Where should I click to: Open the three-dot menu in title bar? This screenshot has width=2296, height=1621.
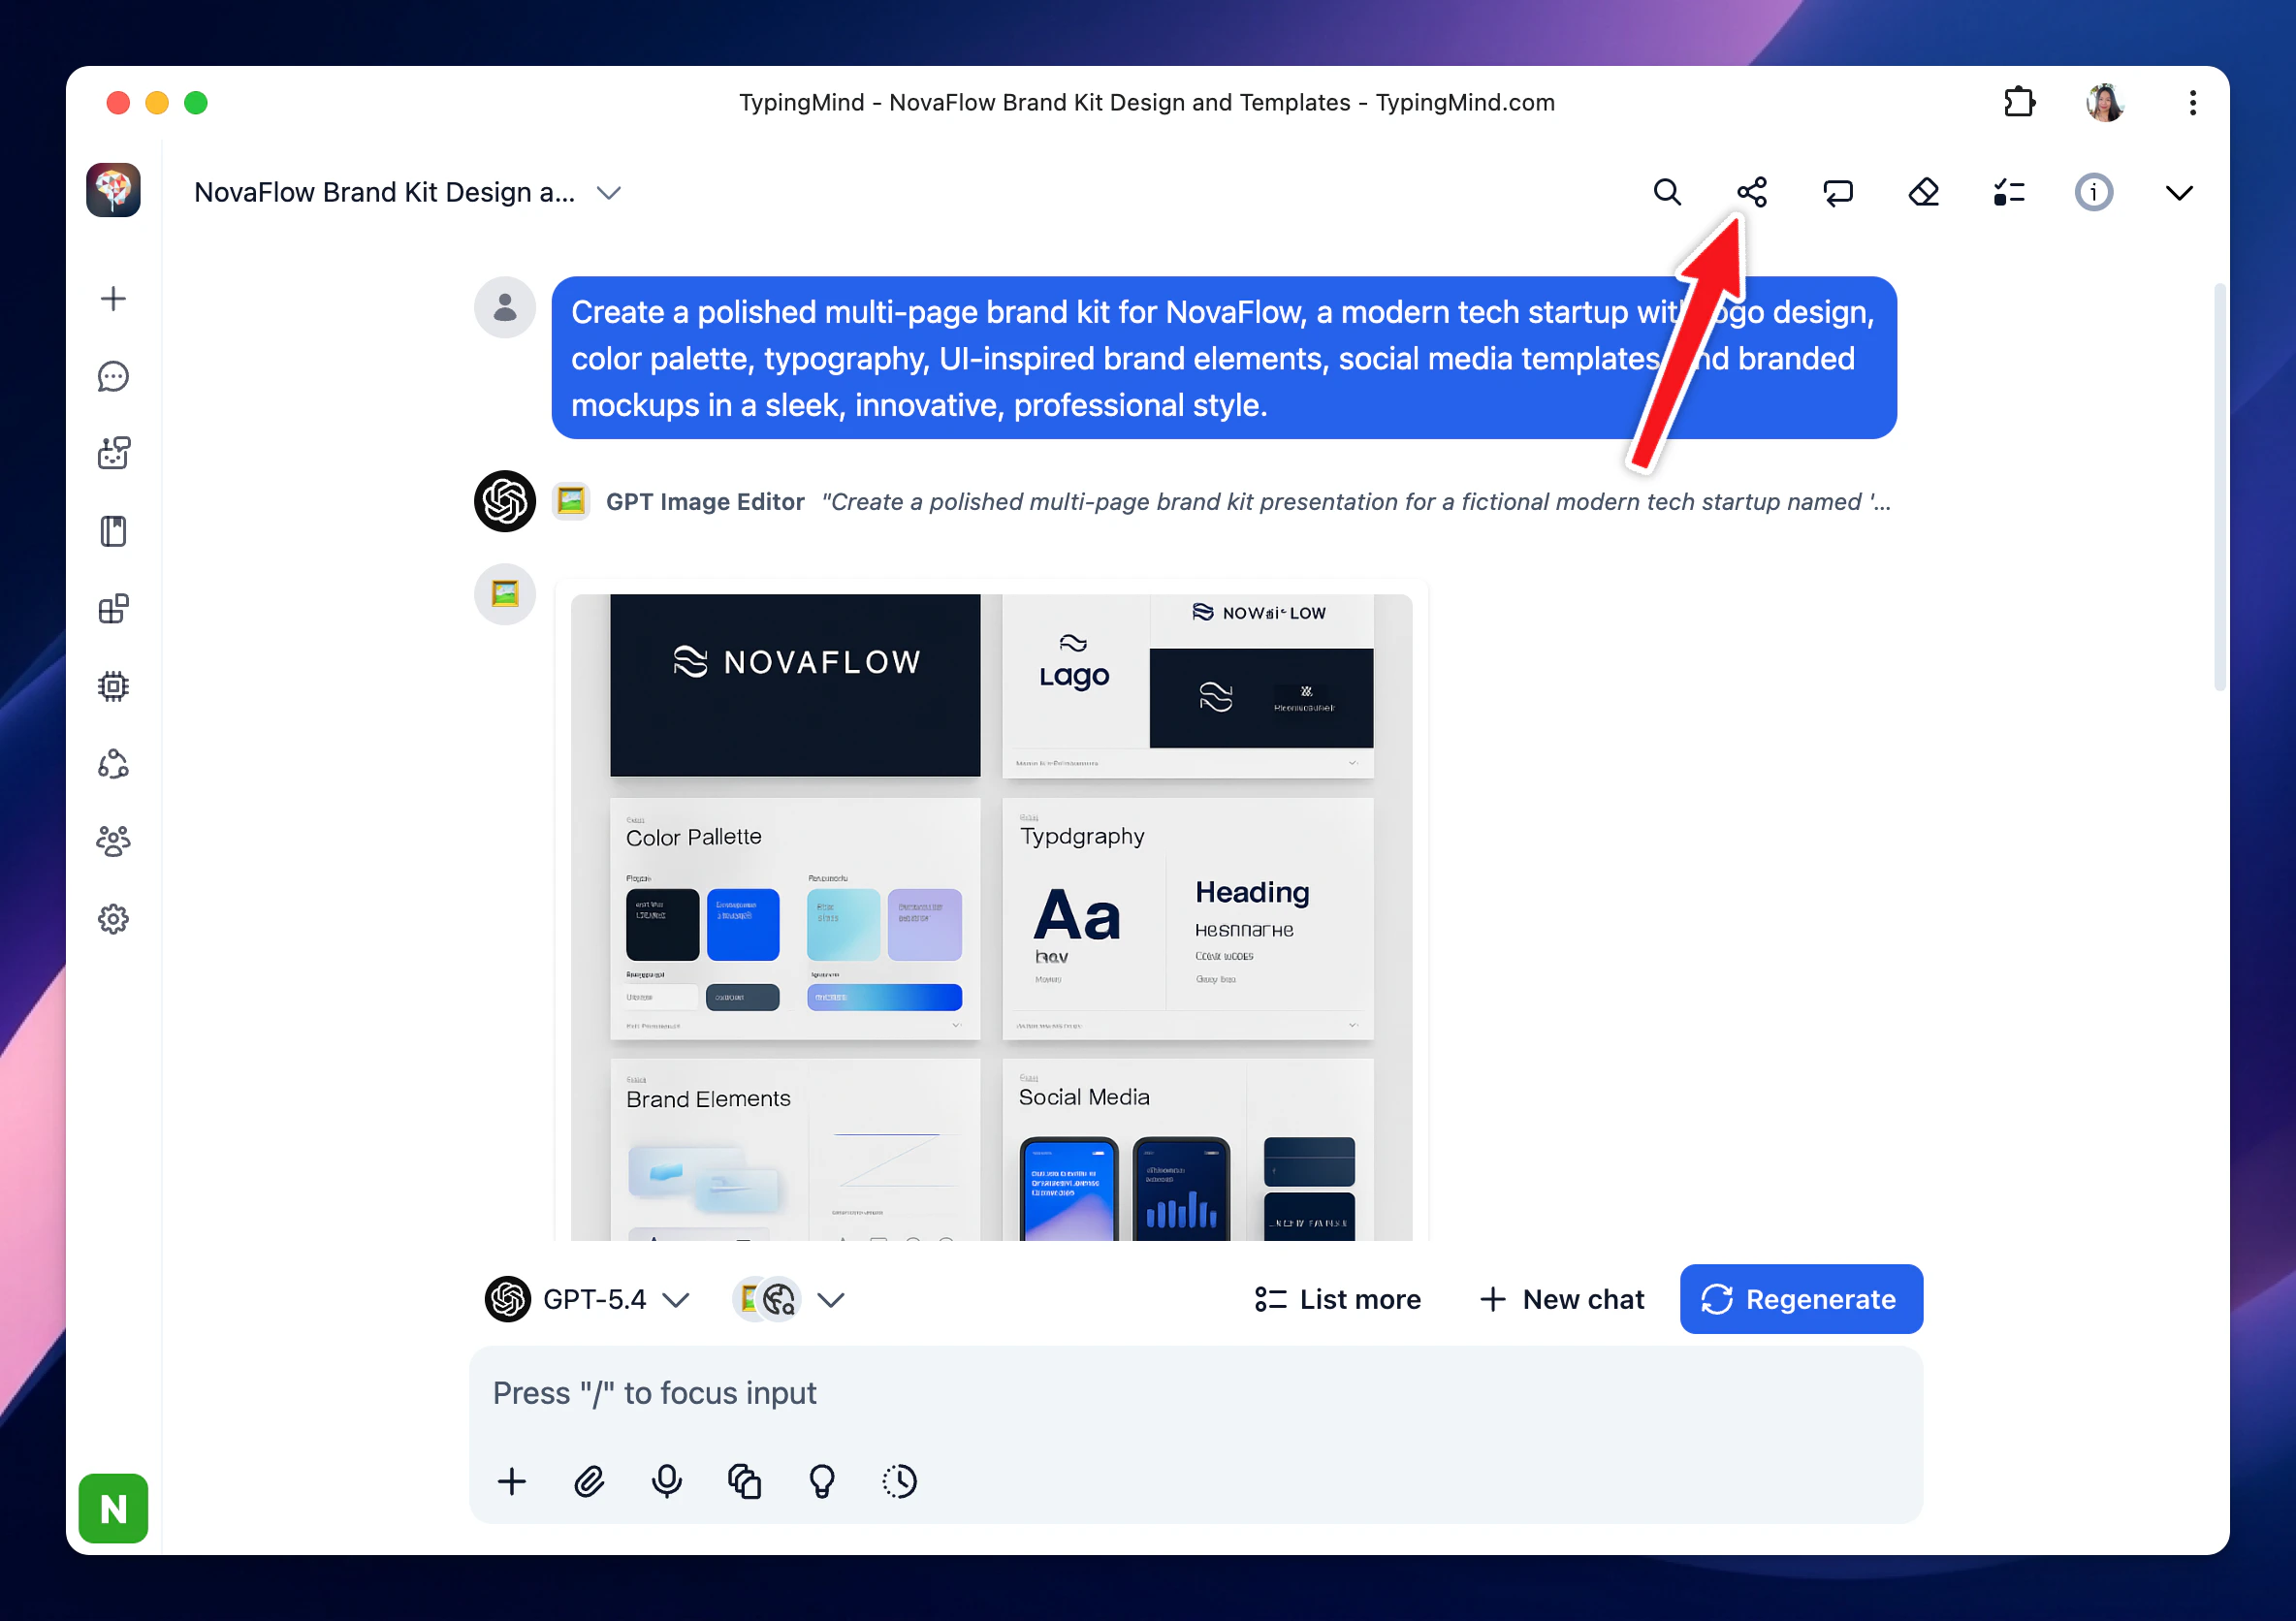(2192, 102)
